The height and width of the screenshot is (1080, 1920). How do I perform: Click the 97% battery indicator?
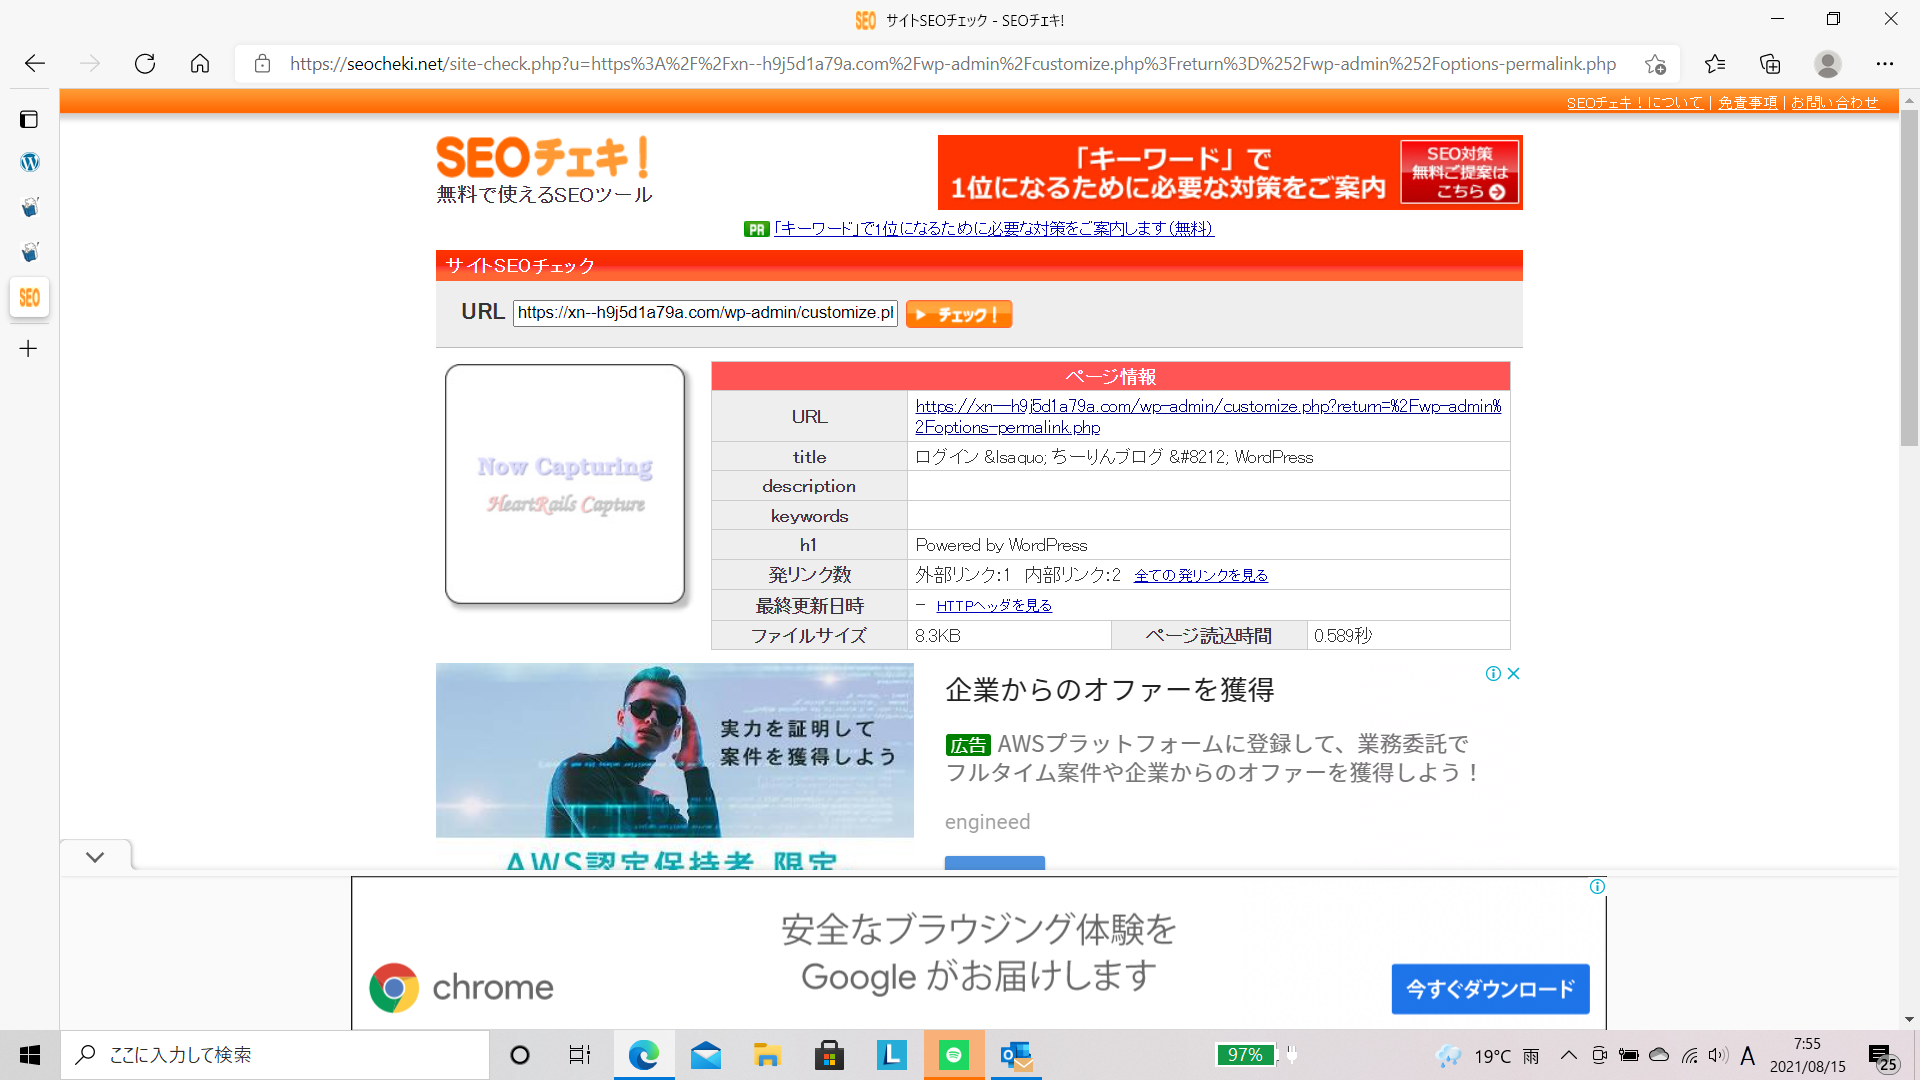(x=1245, y=1055)
